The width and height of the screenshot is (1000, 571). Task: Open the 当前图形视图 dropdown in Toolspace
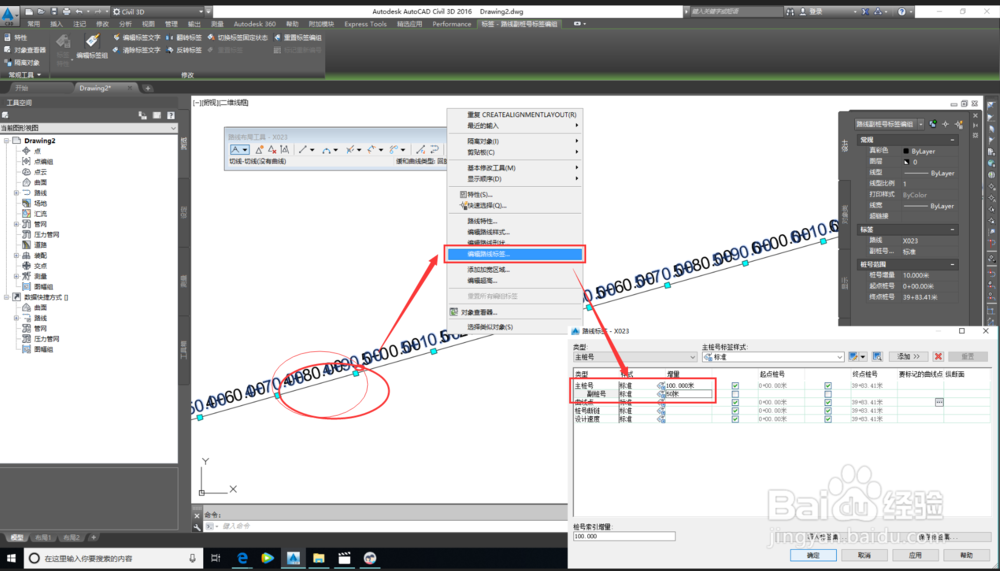click(89, 128)
